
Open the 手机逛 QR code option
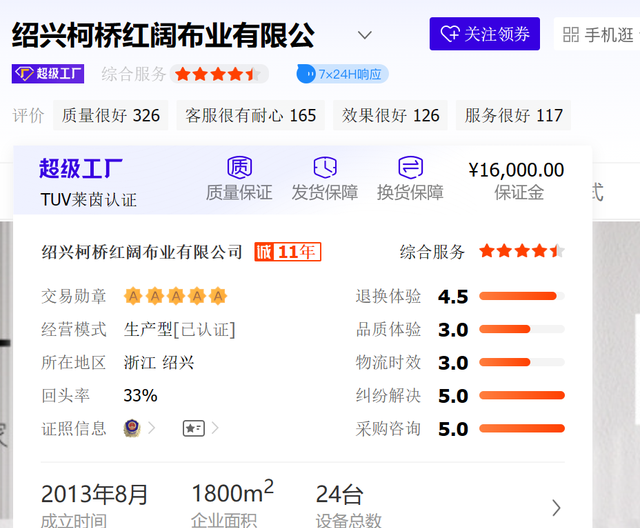[598, 34]
